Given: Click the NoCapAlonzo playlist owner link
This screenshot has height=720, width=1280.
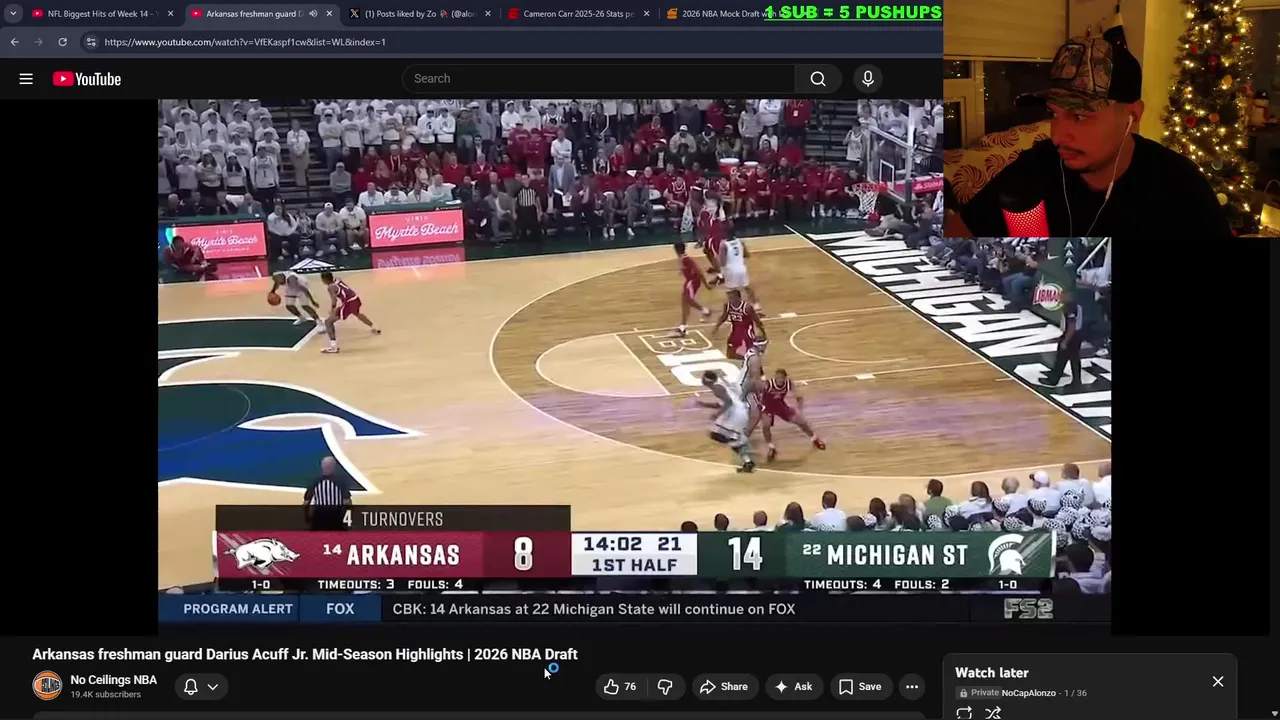Looking at the screenshot, I should point(1028,693).
